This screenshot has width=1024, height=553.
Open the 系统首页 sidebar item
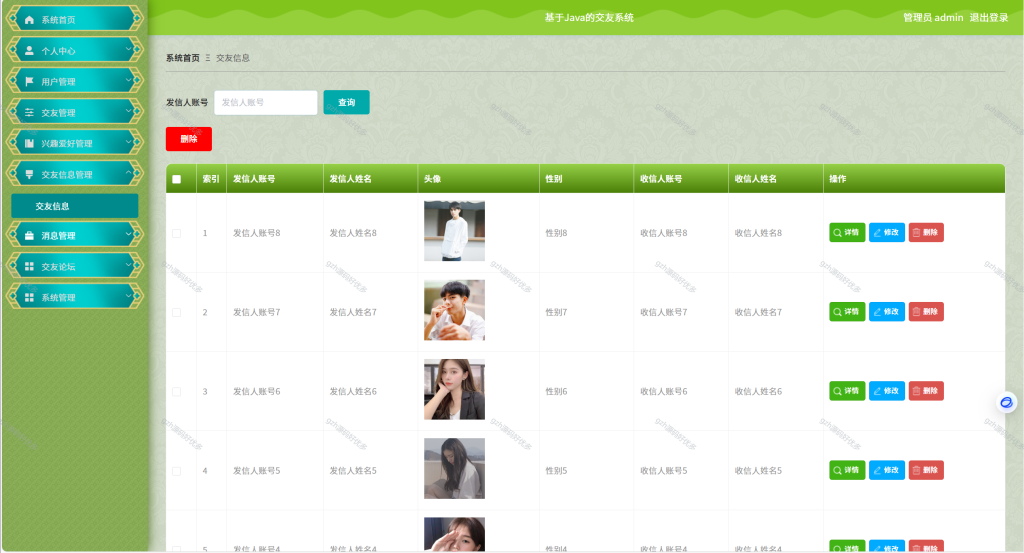tap(74, 19)
